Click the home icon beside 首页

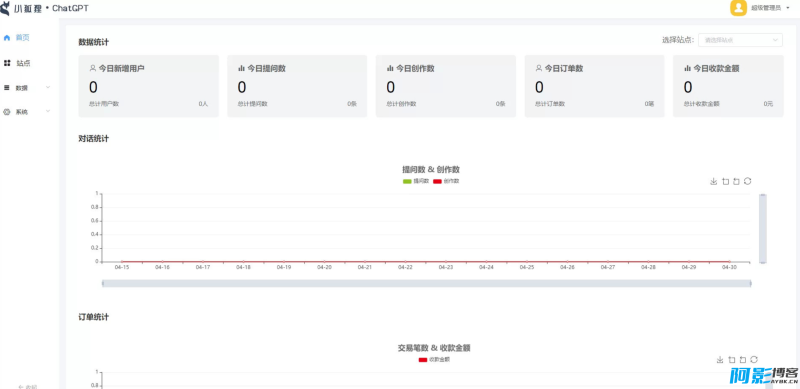(7, 37)
